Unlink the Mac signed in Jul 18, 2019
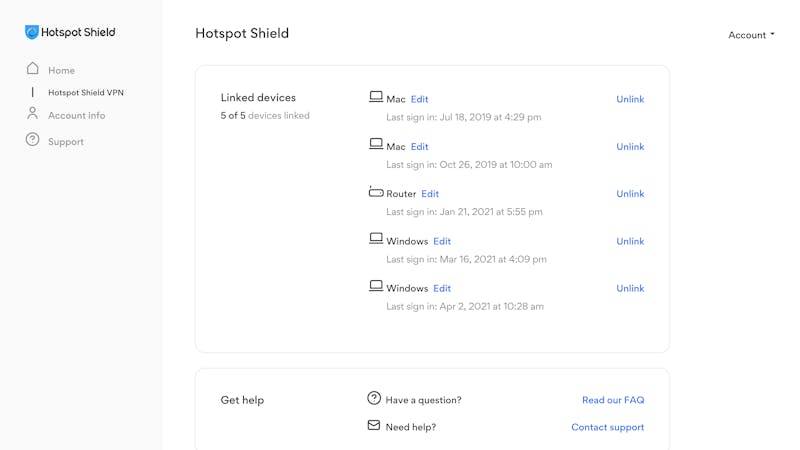This screenshot has width=800, height=450. [x=630, y=99]
